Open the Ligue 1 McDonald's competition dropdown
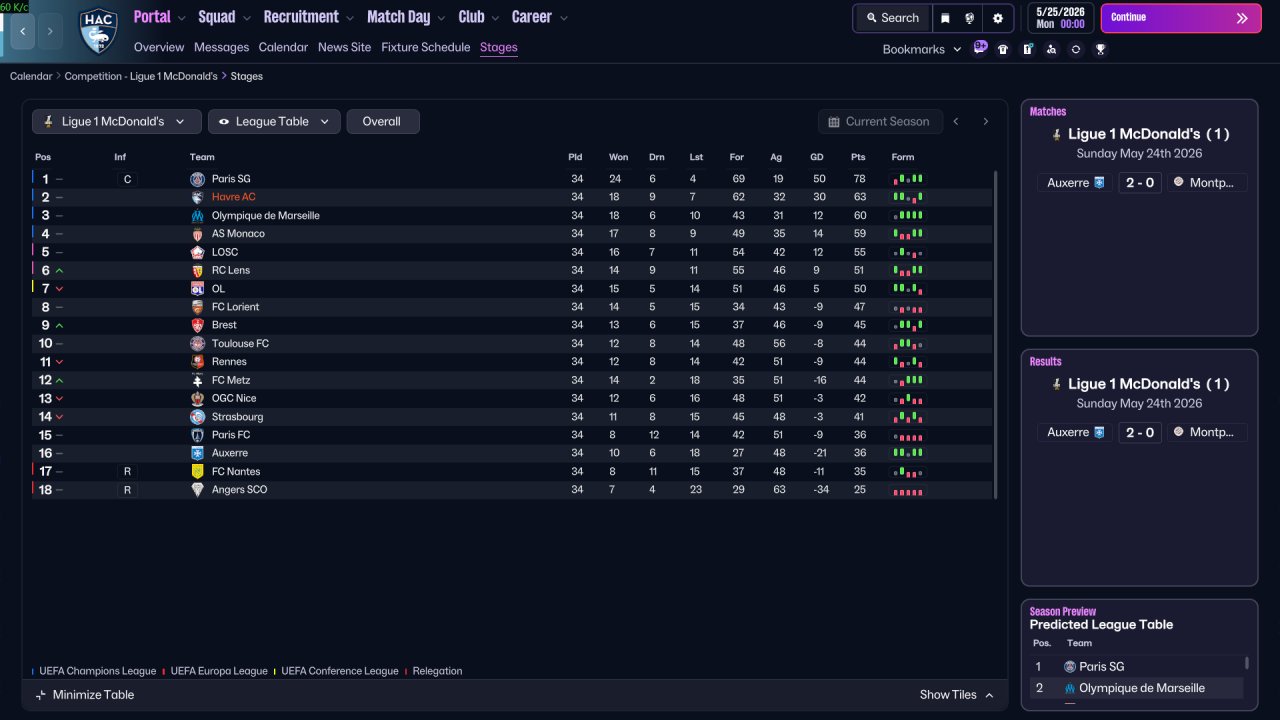The height and width of the screenshot is (720, 1280). [x=117, y=121]
